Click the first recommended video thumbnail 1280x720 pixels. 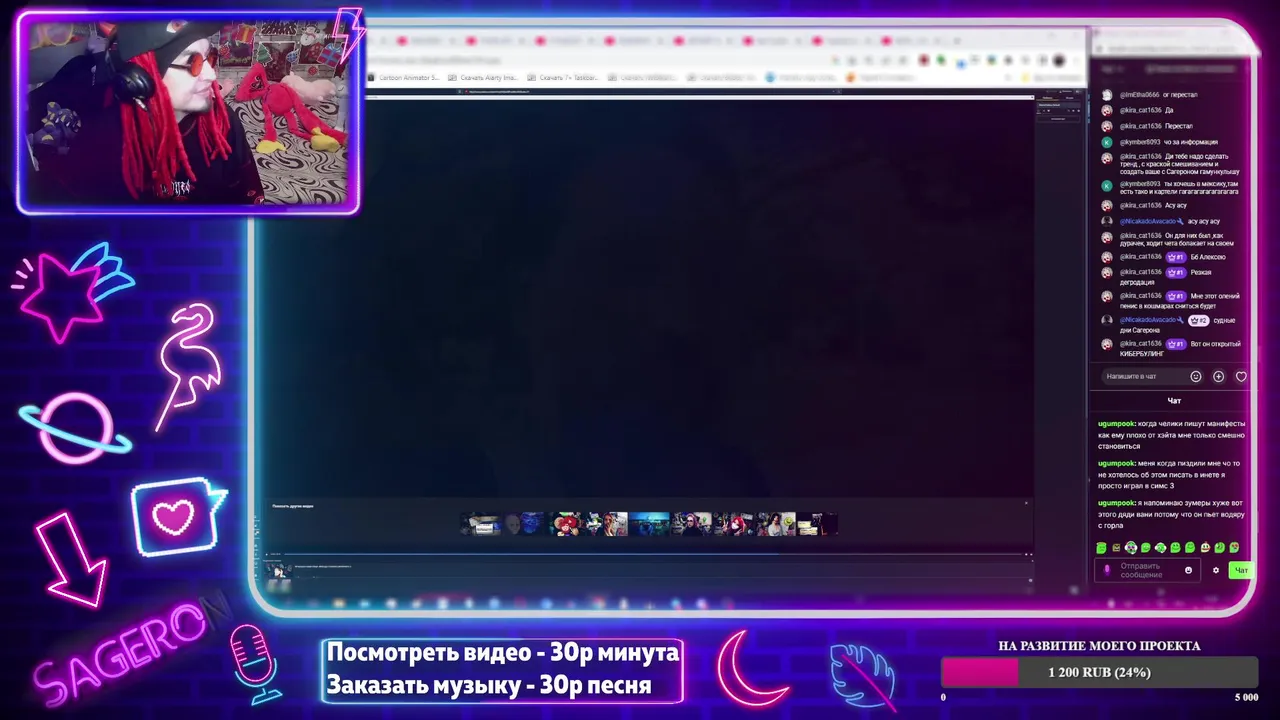(480, 524)
